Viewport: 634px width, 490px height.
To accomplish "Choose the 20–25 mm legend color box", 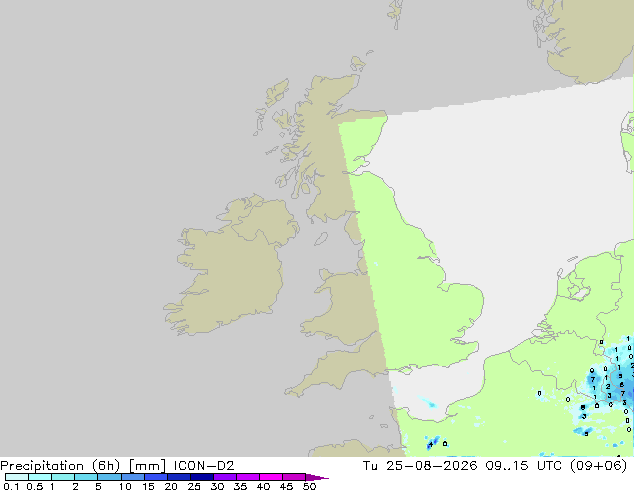I will tap(178, 477).
